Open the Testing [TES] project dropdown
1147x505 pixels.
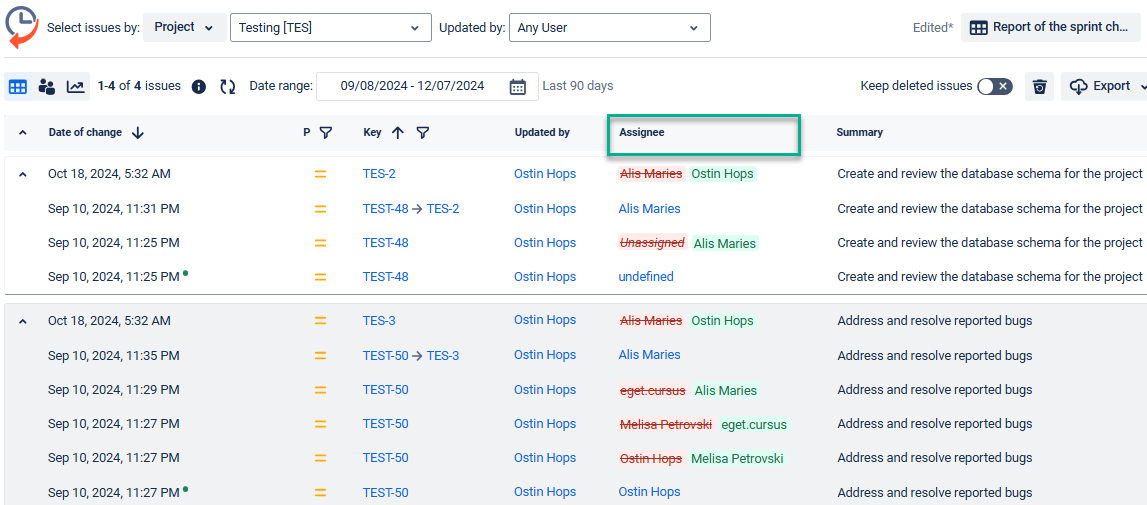point(331,28)
